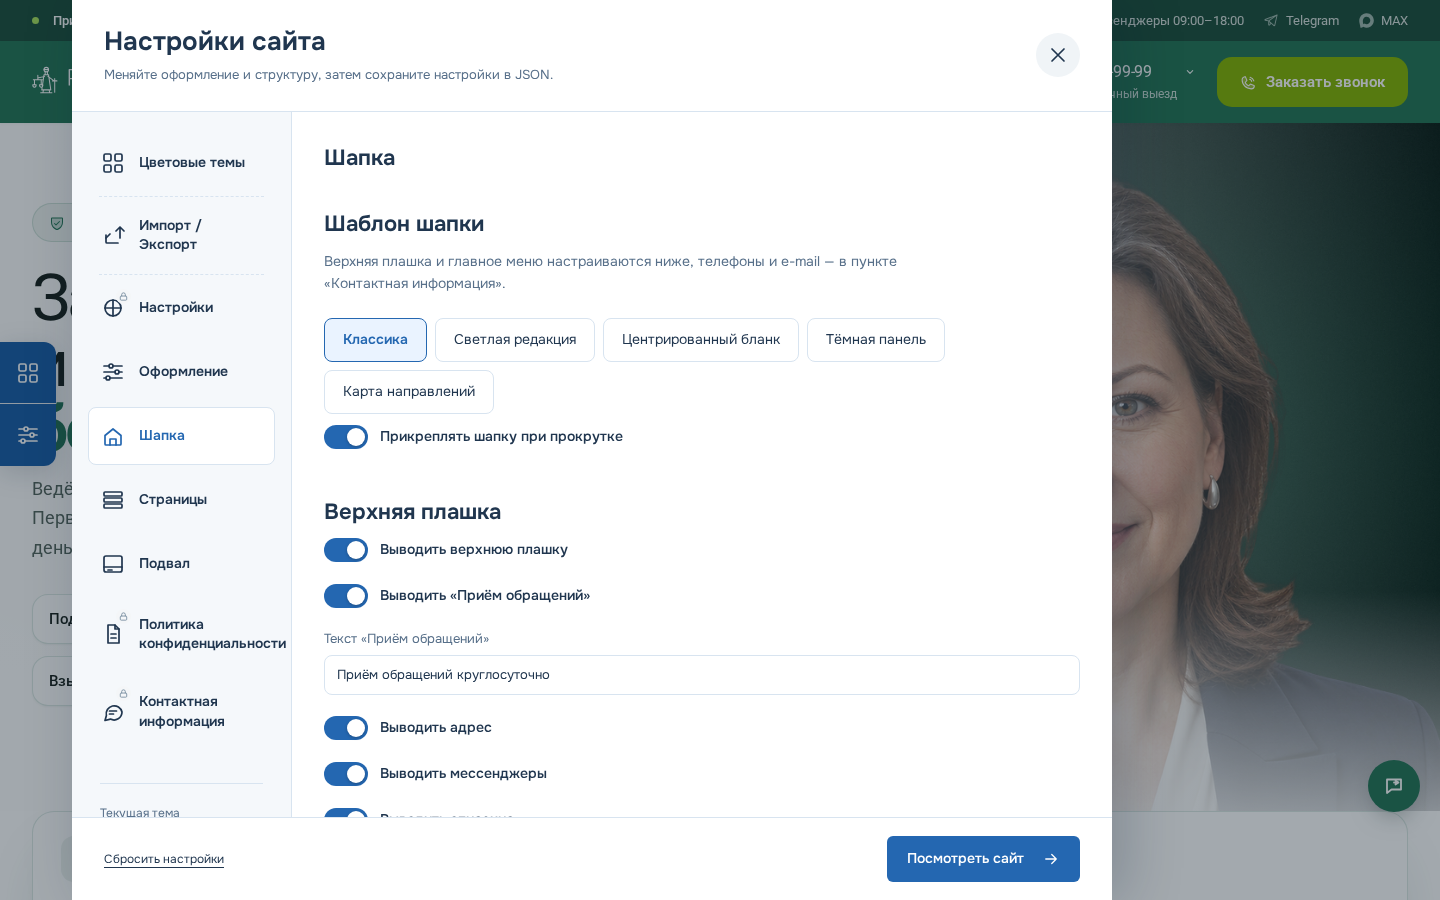Click the site logo icon in header

[x=45, y=81]
